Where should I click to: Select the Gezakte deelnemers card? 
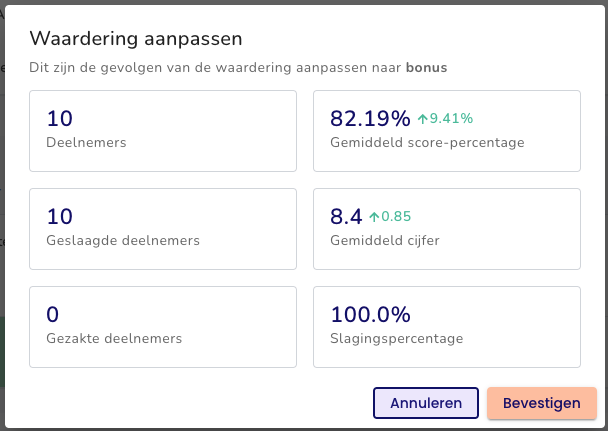pyautogui.click(x=163, y=327)
